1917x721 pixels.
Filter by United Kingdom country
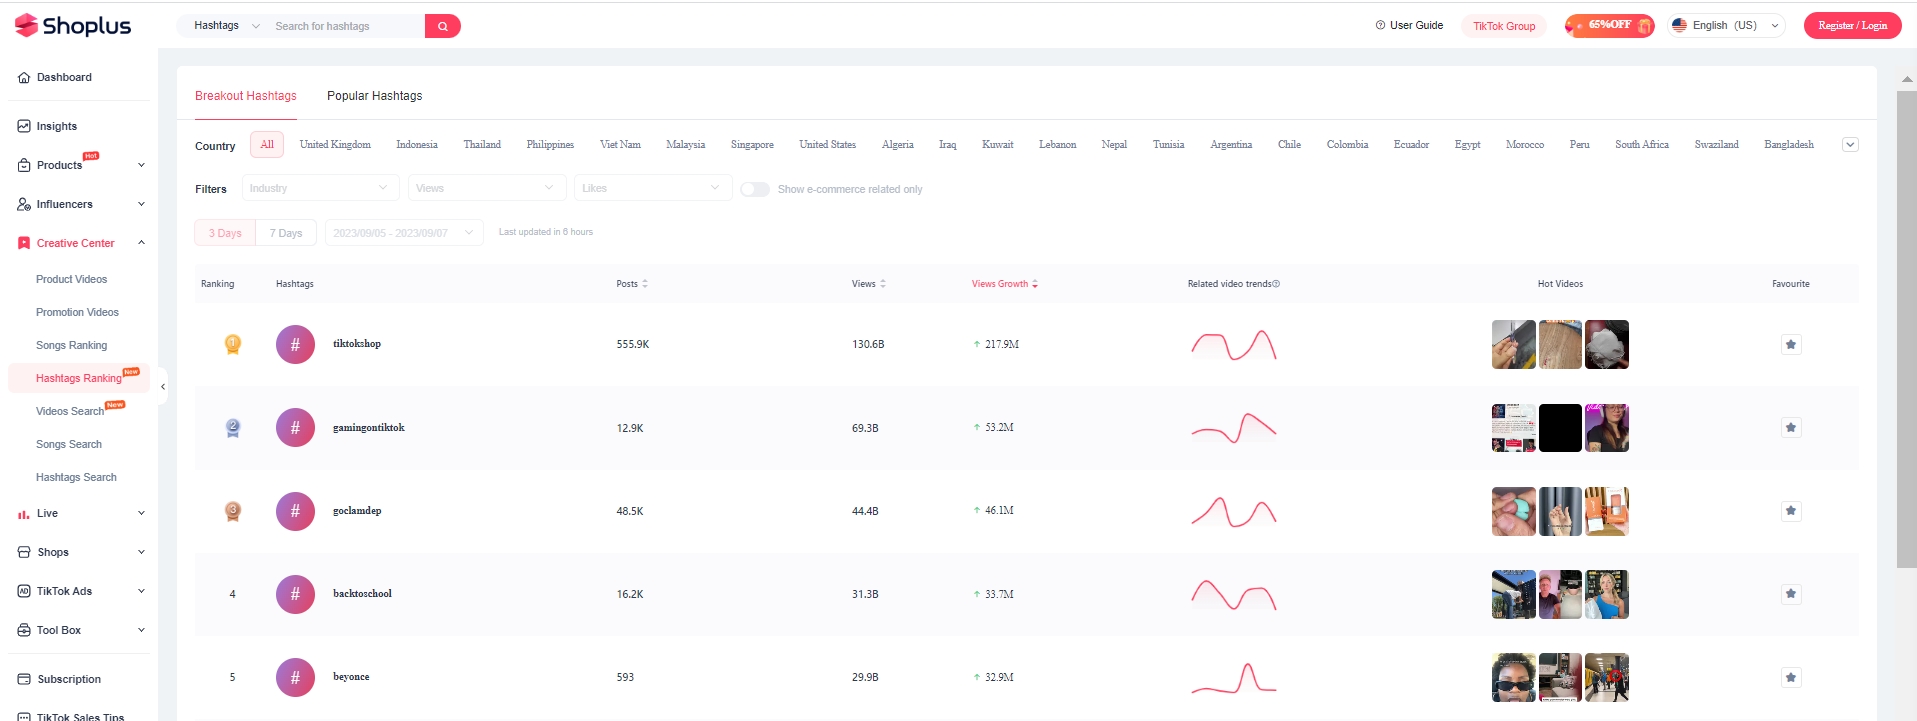click(x=335, y=145)
